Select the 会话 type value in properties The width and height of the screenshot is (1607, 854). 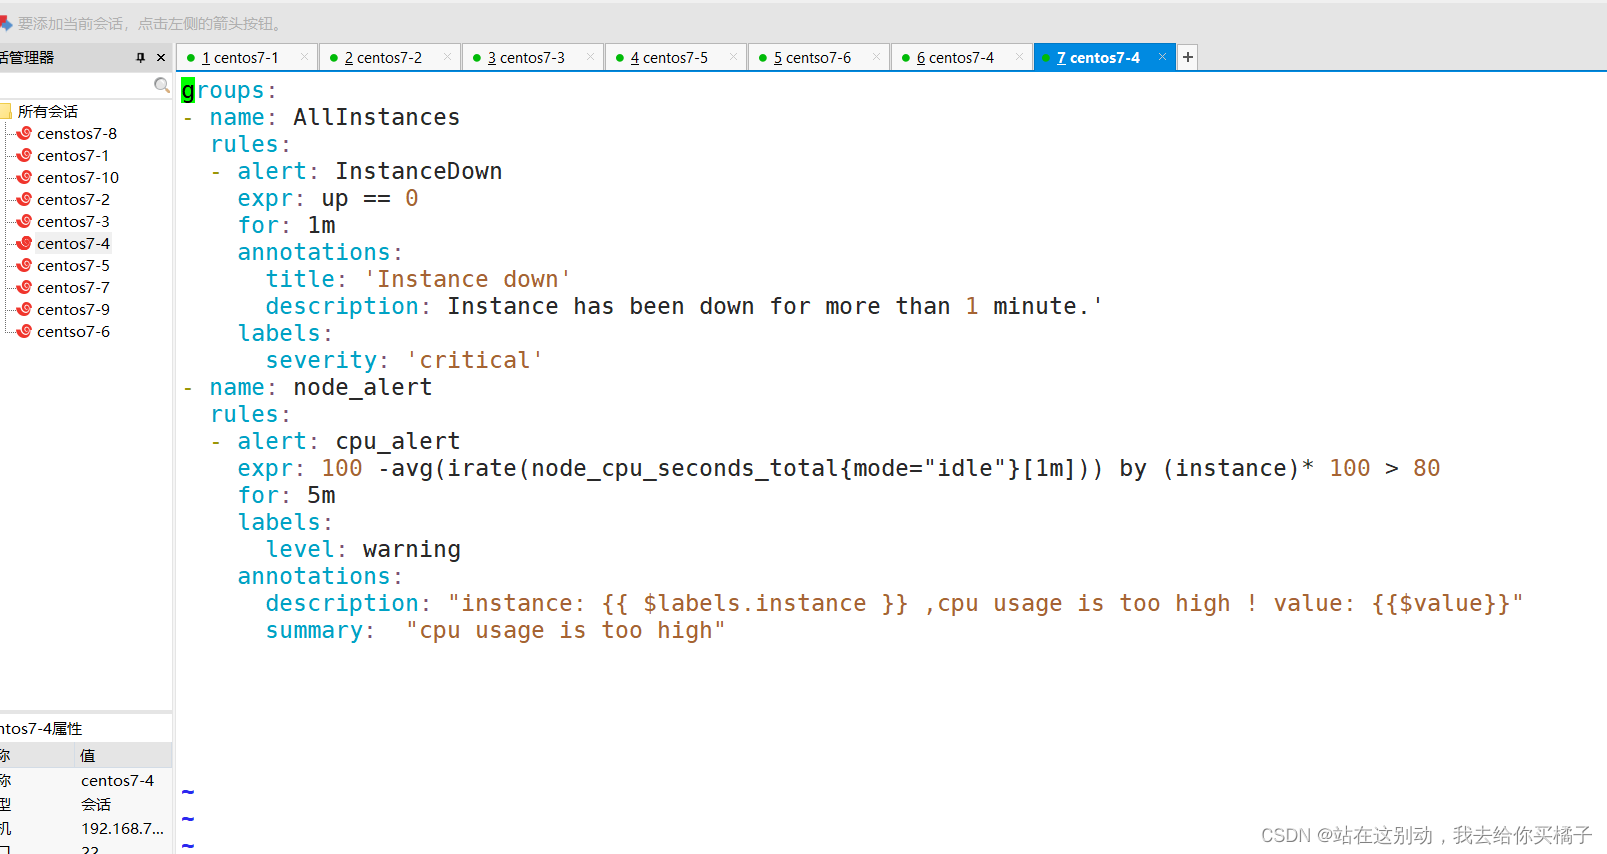96,804
